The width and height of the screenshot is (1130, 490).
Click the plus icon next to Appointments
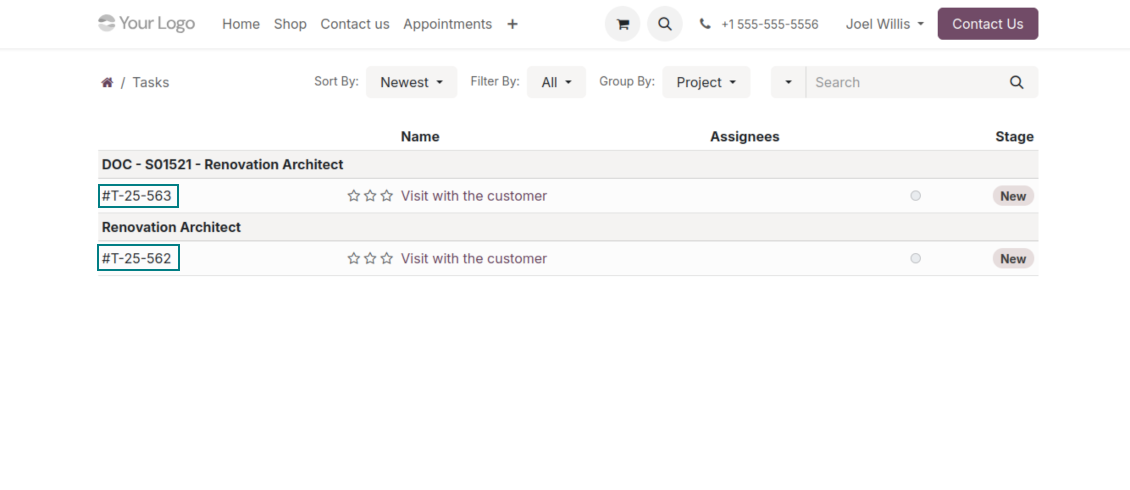coord(512,24)
